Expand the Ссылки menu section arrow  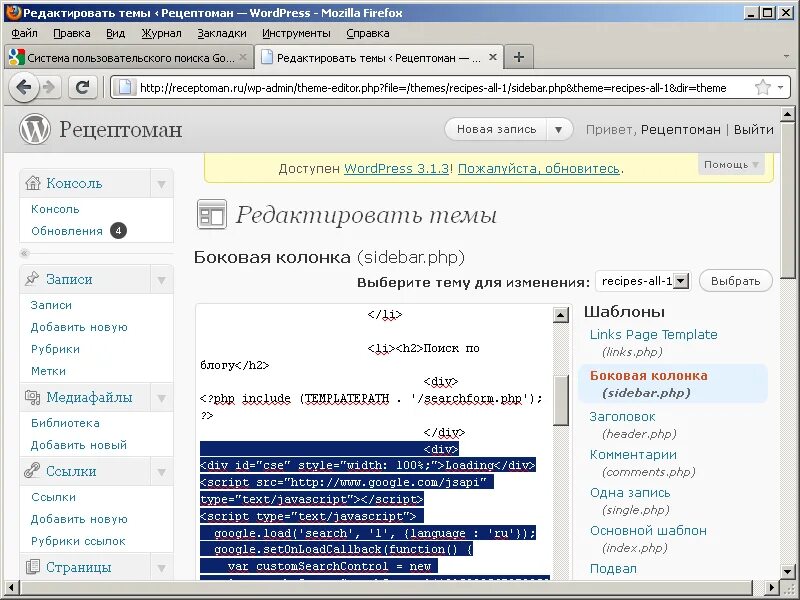(x=162, y=471)
